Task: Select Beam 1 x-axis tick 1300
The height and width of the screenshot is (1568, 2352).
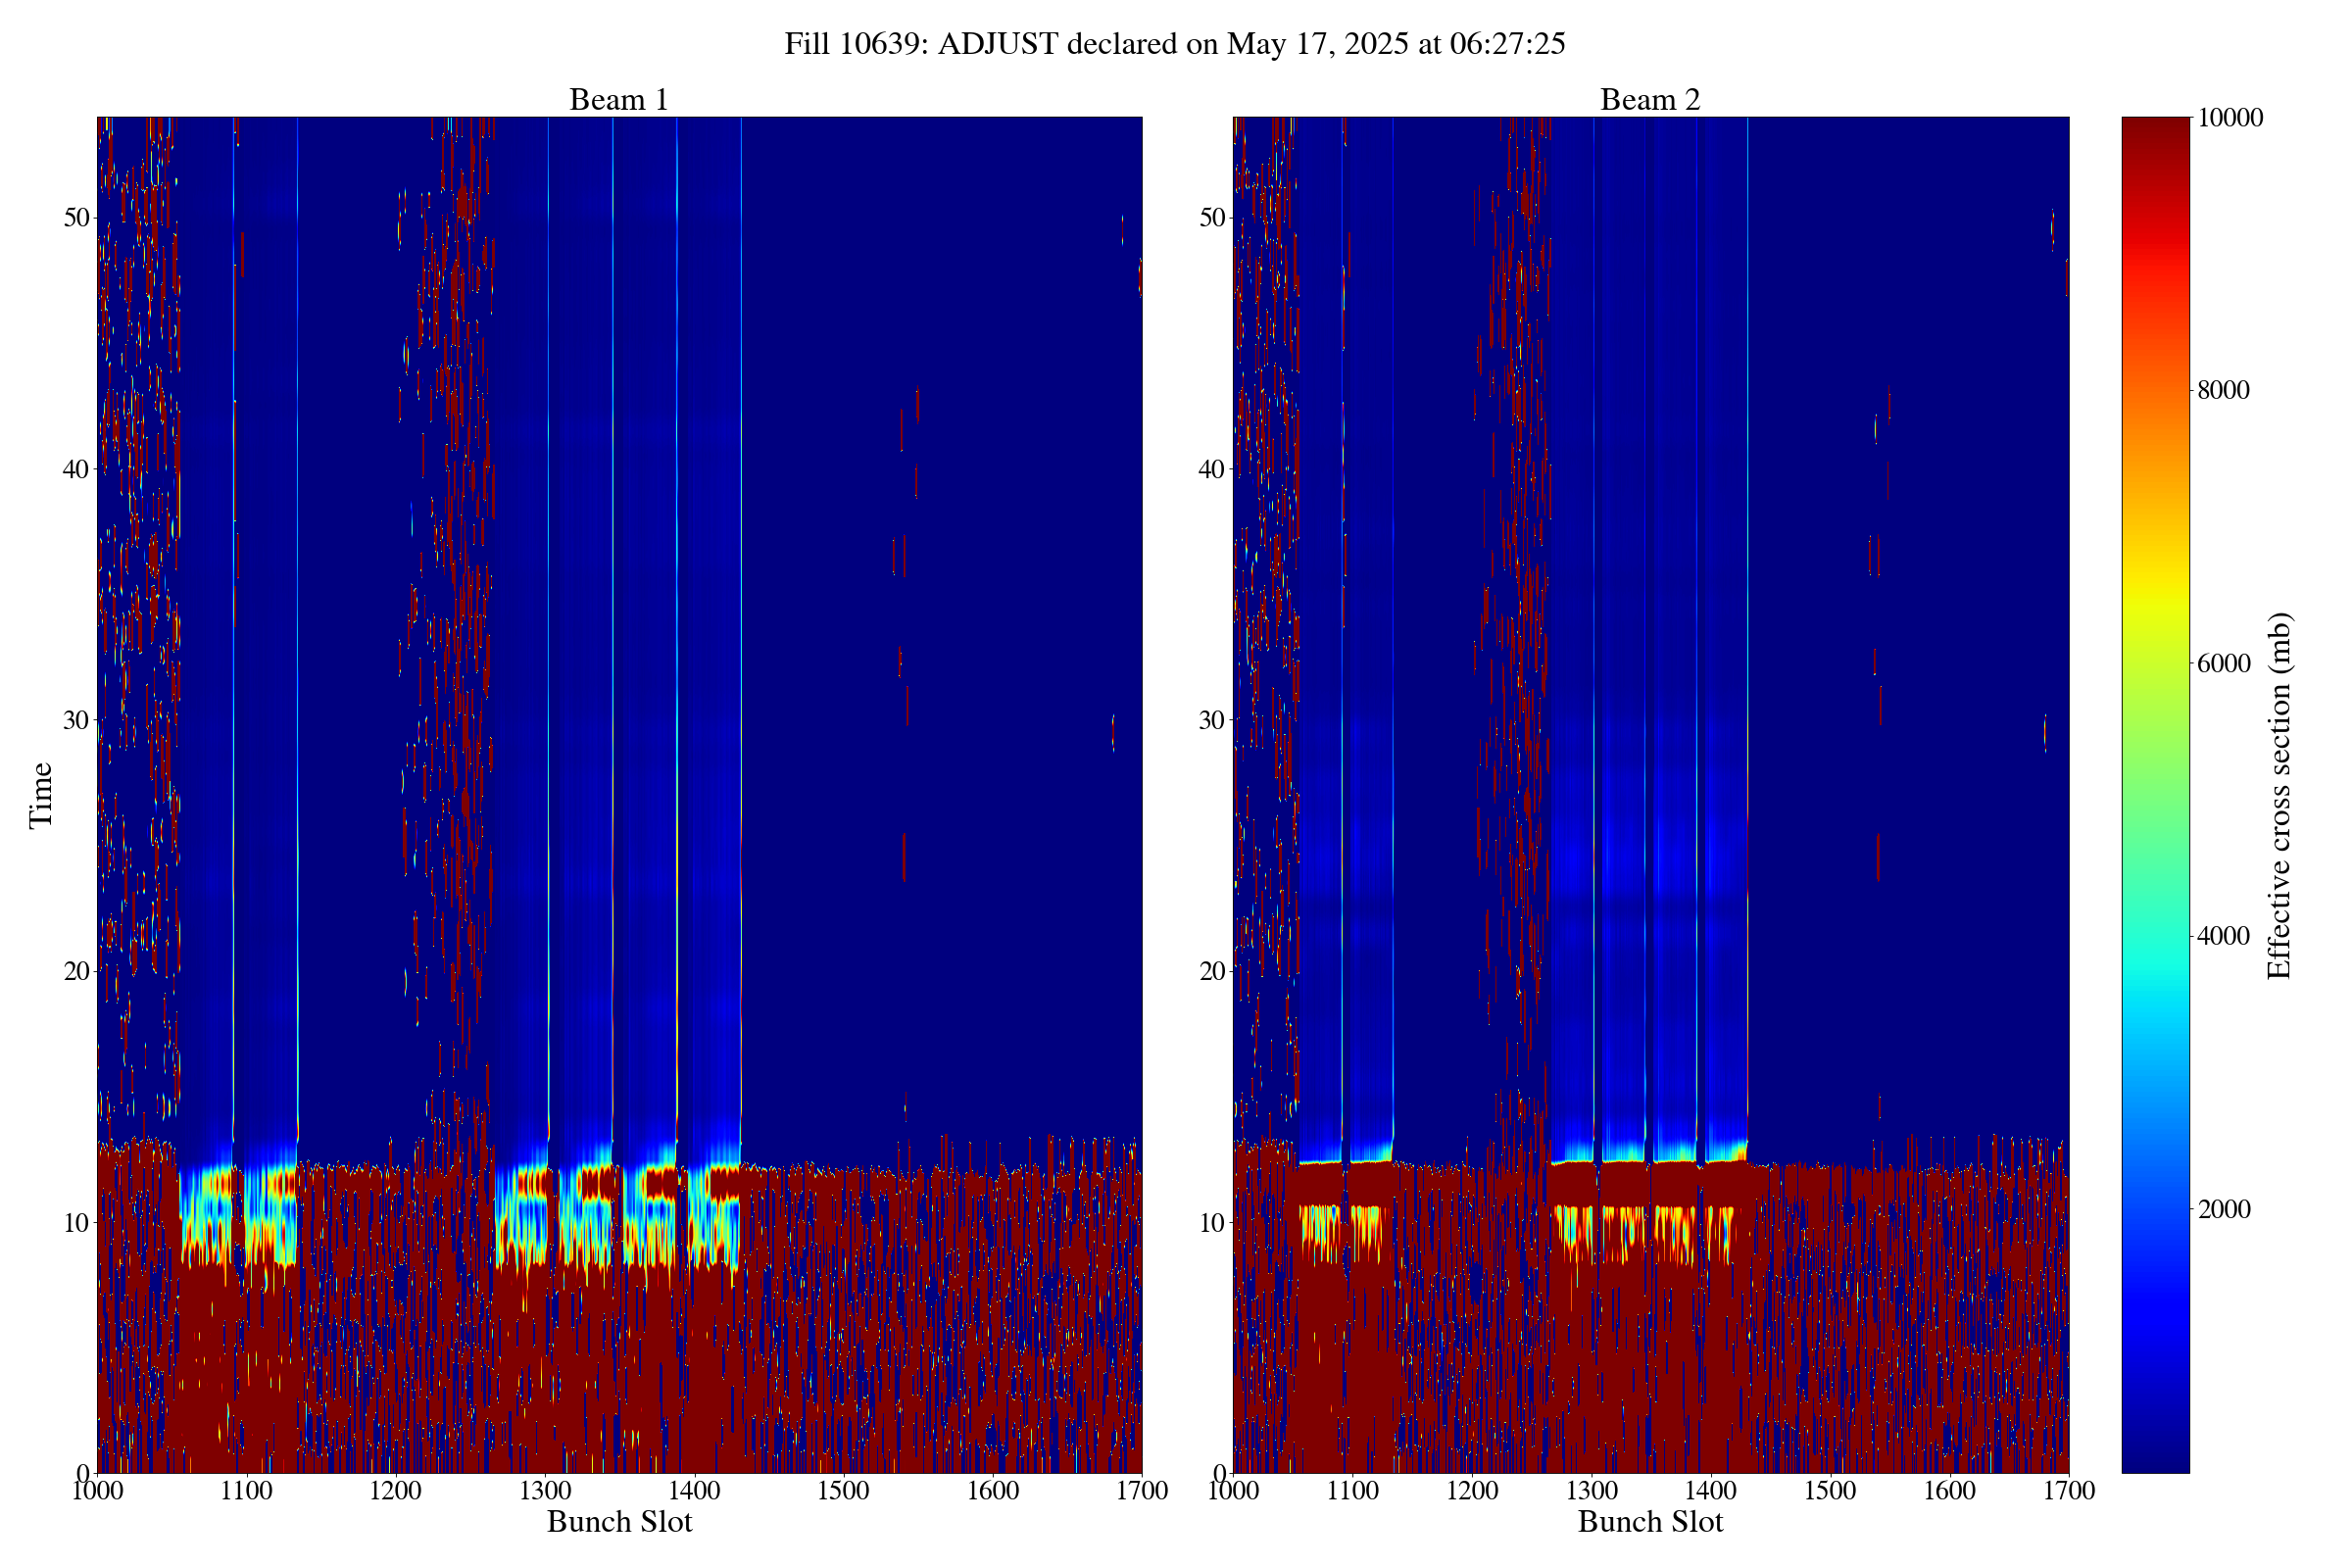Action: tap(545, 1491)
